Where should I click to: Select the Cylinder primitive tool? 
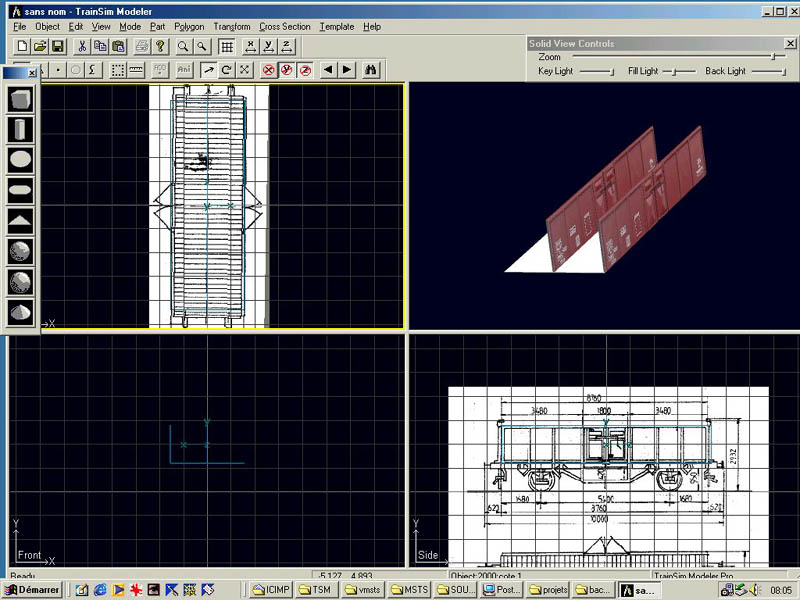21,129
